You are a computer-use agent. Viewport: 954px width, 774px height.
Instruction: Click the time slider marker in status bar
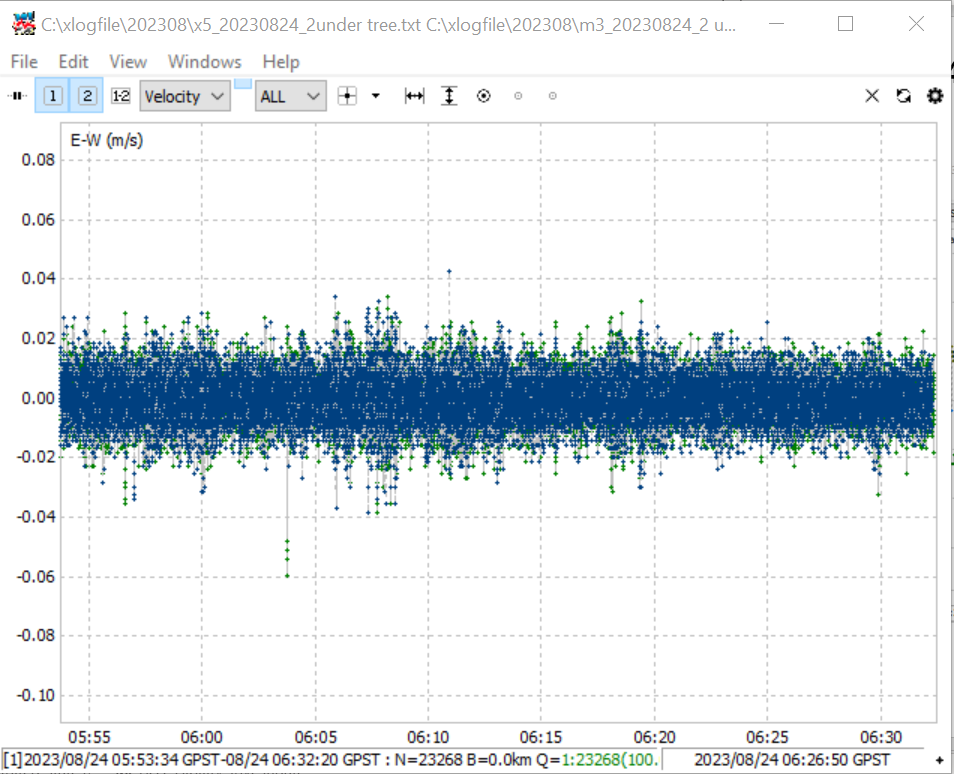[x=939, y=760]
